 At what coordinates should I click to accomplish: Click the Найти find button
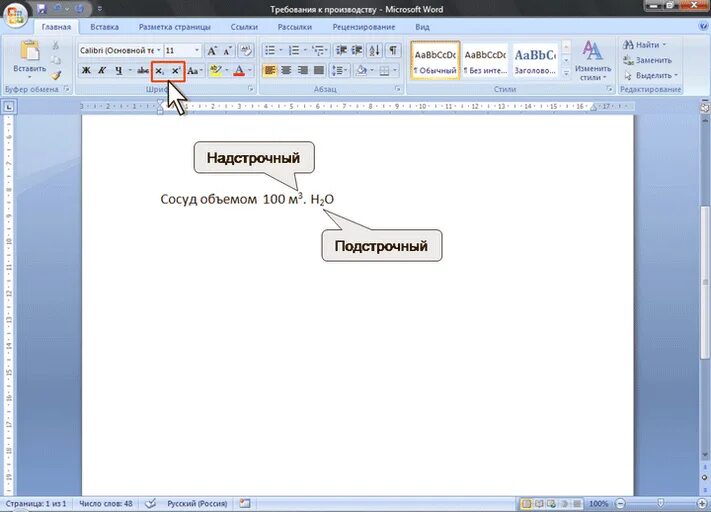645,45
